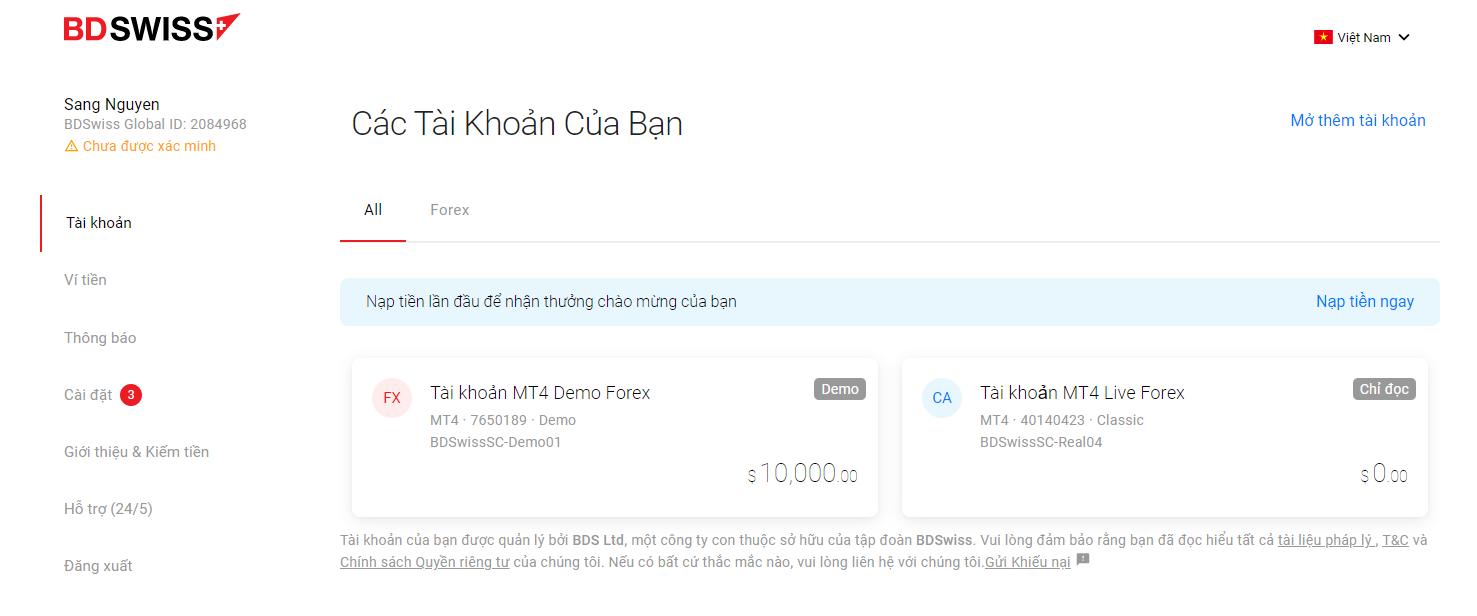This screenshot has height=616, width=1477.
Task: Open the Tài khoản MT4 Live Forex card title
Action: point(1082,393)
